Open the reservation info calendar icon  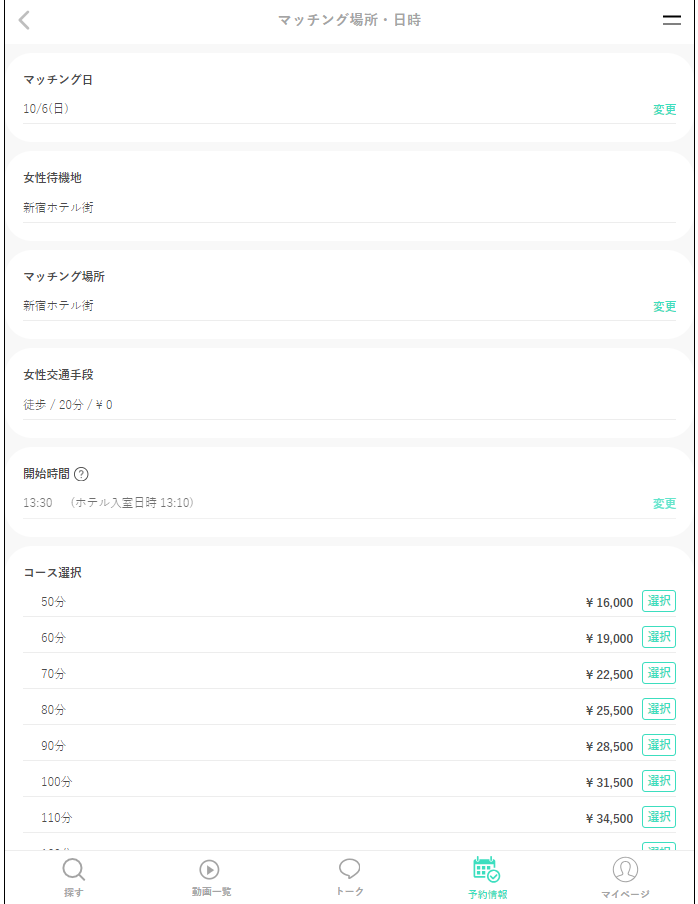pyautogui.click(x=486, y=870)
